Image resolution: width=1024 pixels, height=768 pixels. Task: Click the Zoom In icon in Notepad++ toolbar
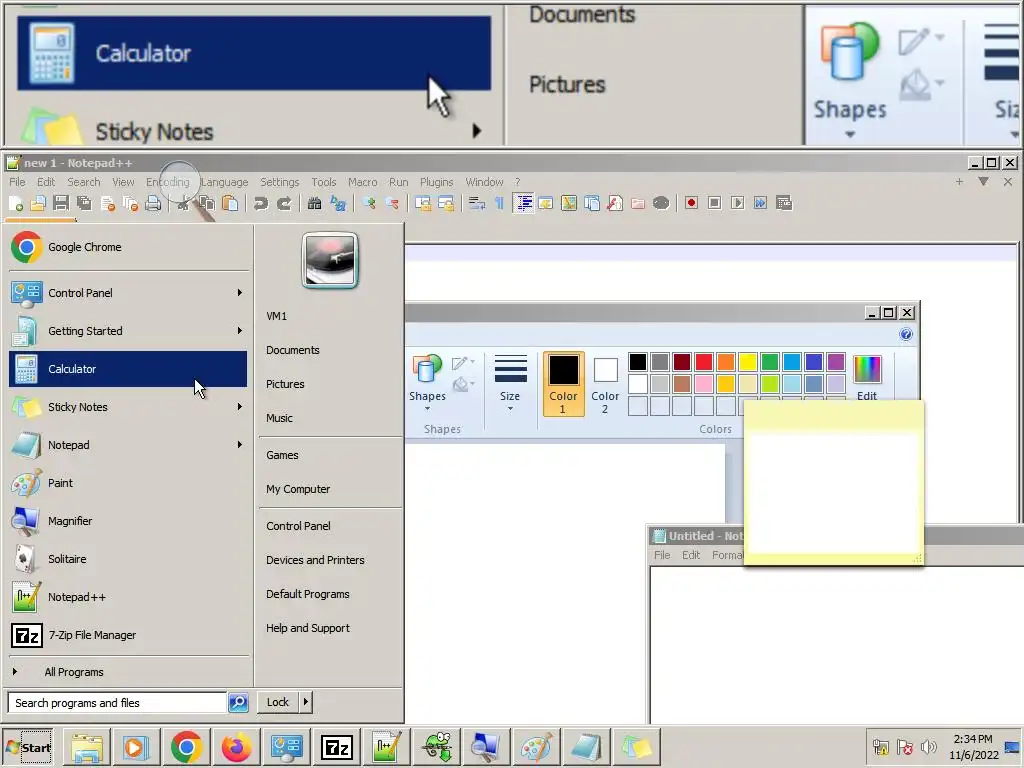(369, 204)
